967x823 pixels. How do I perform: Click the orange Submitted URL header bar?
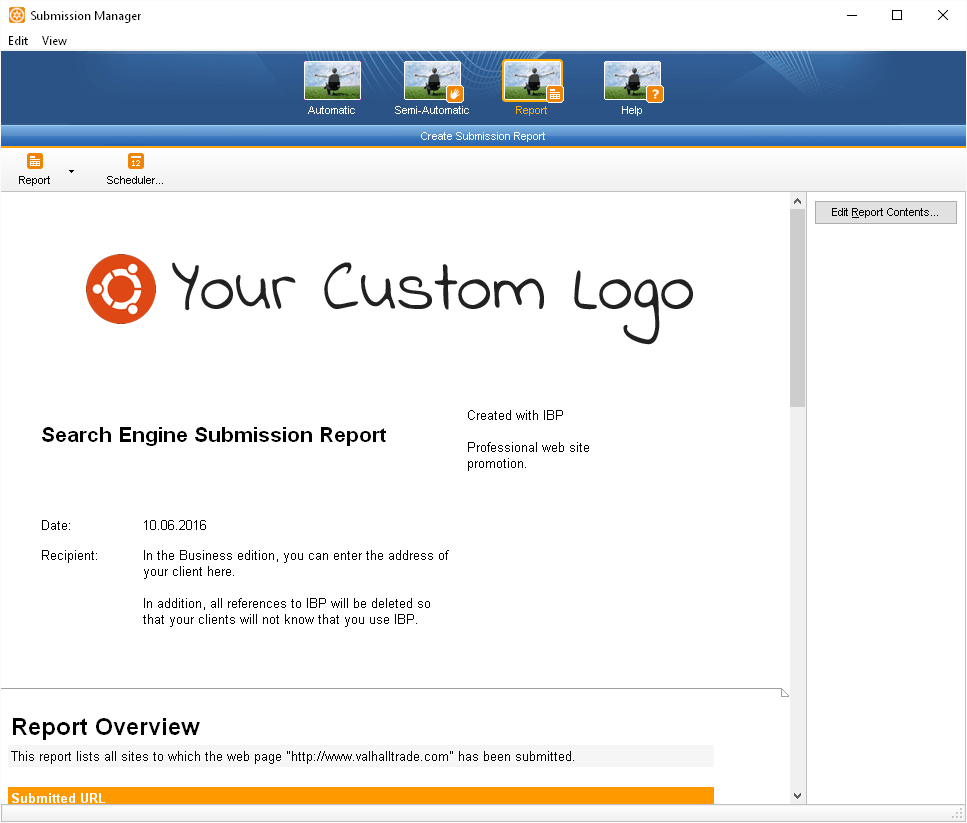(x=360, y=796)
